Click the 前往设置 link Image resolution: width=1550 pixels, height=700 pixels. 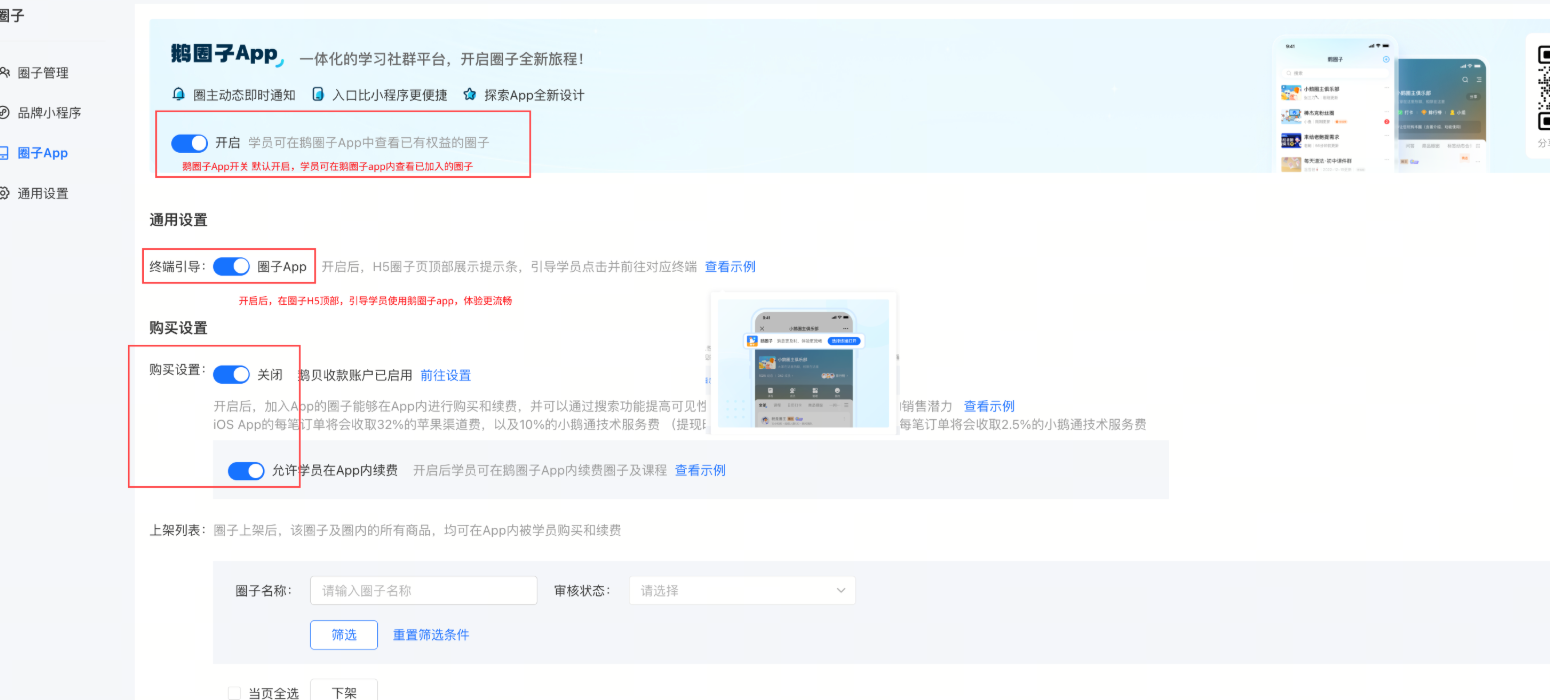(444, 374)
